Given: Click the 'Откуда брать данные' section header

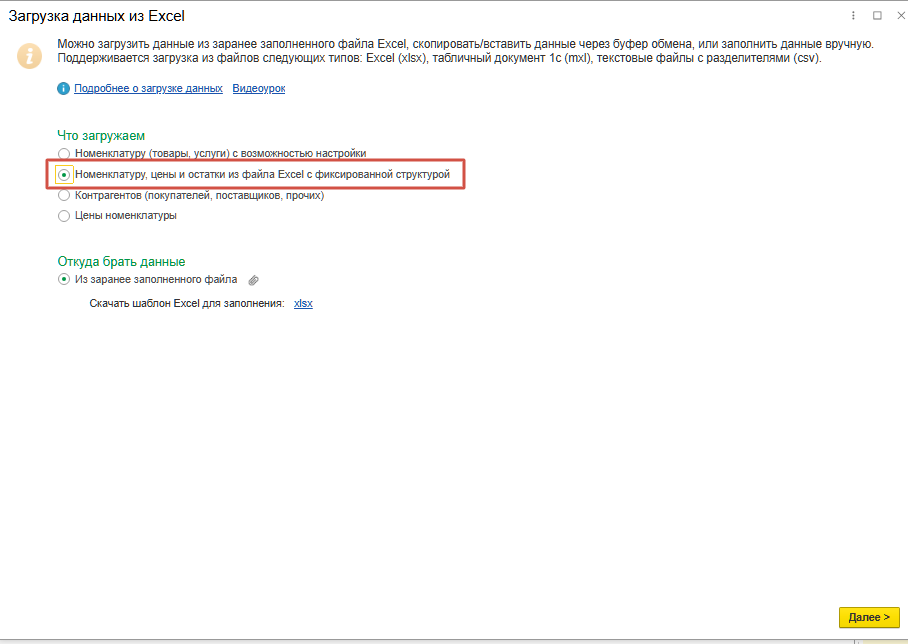Looking at the screenshot, I should pyautogui.click(x=121, y=261).
